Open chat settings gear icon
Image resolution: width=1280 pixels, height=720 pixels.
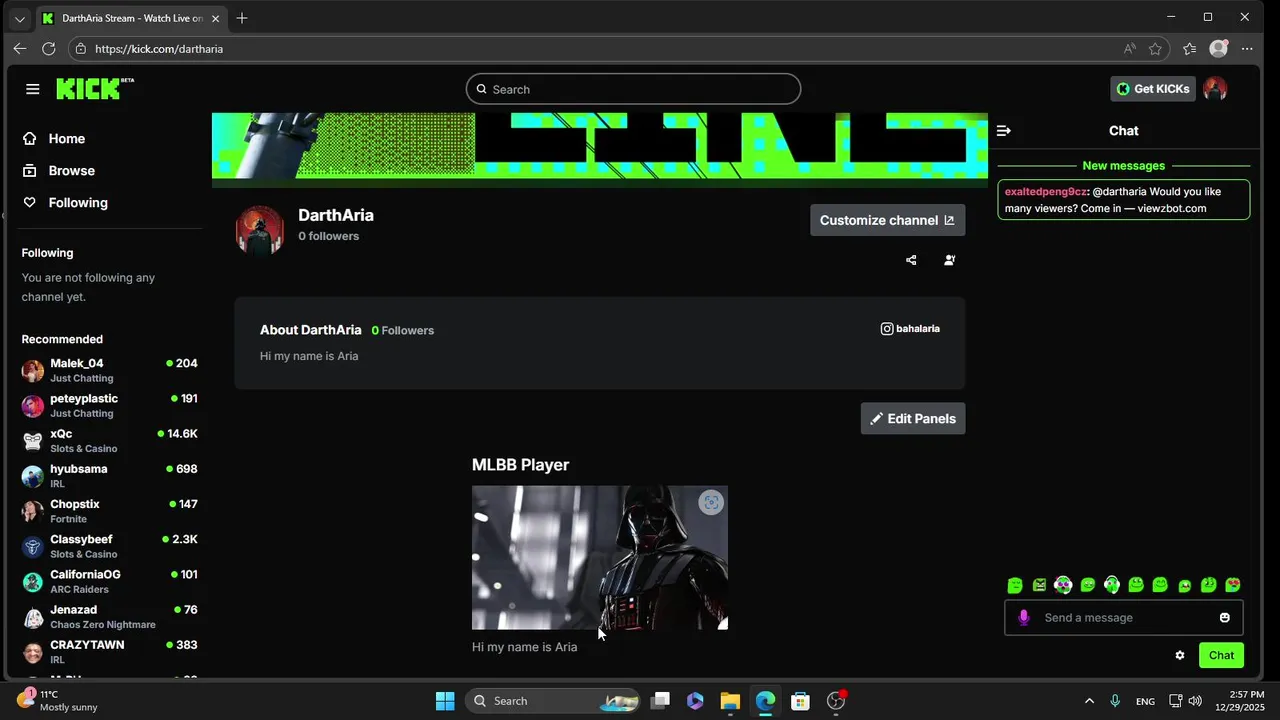[1180, 655]
